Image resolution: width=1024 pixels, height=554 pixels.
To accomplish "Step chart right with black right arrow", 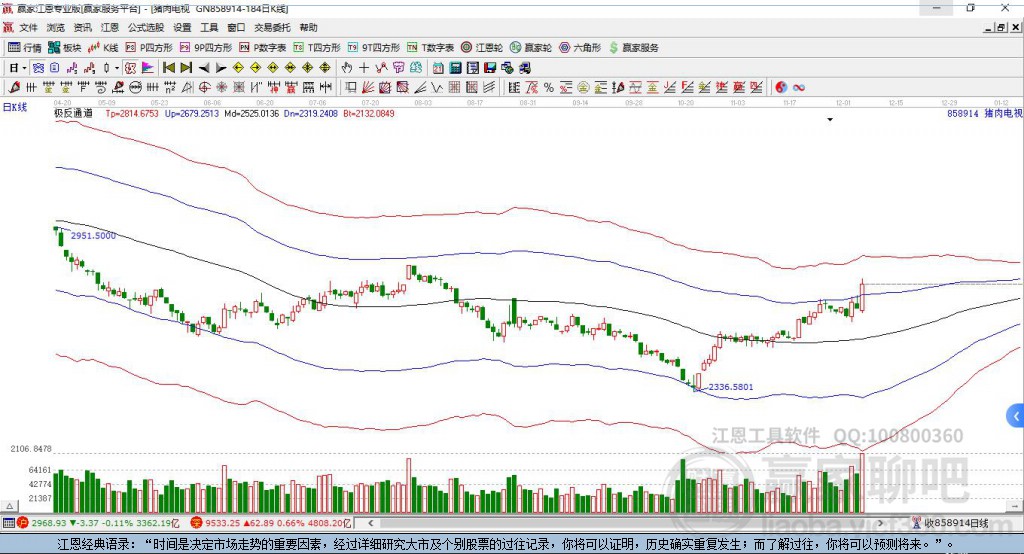I will point(221,68).
